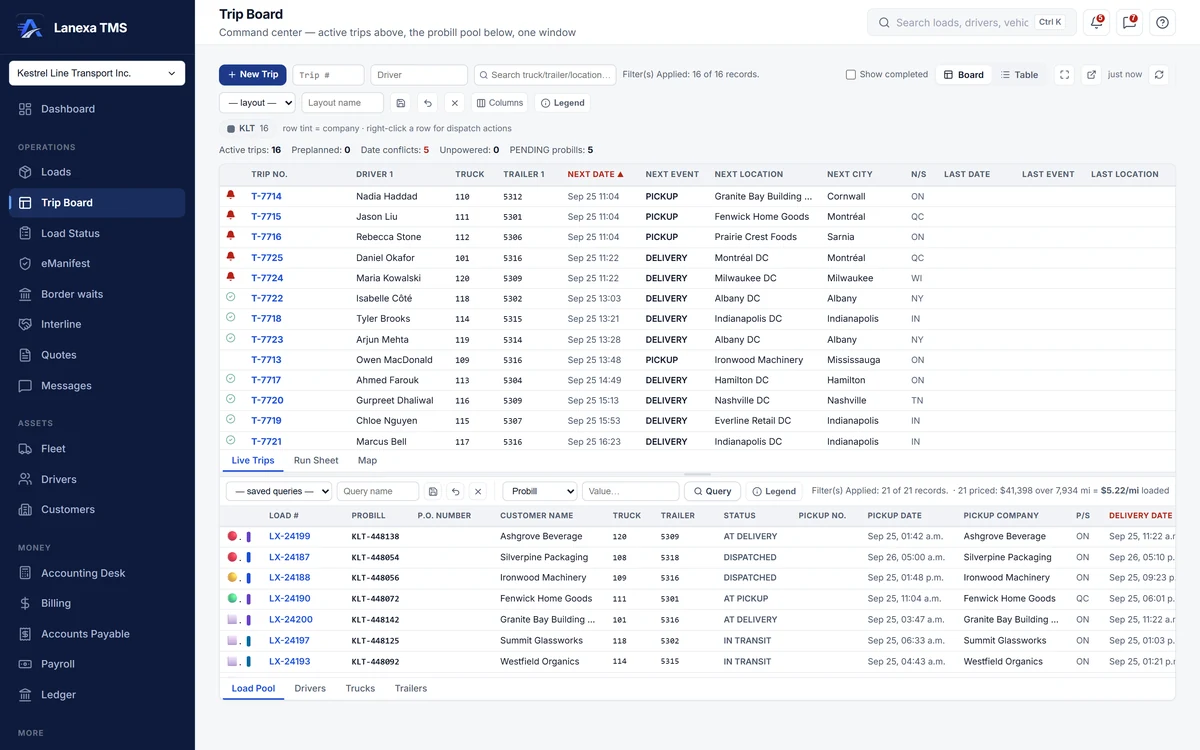The image size is (1200, 750).
Task: Click the refresh icon next to just now
Action: 1159,75
